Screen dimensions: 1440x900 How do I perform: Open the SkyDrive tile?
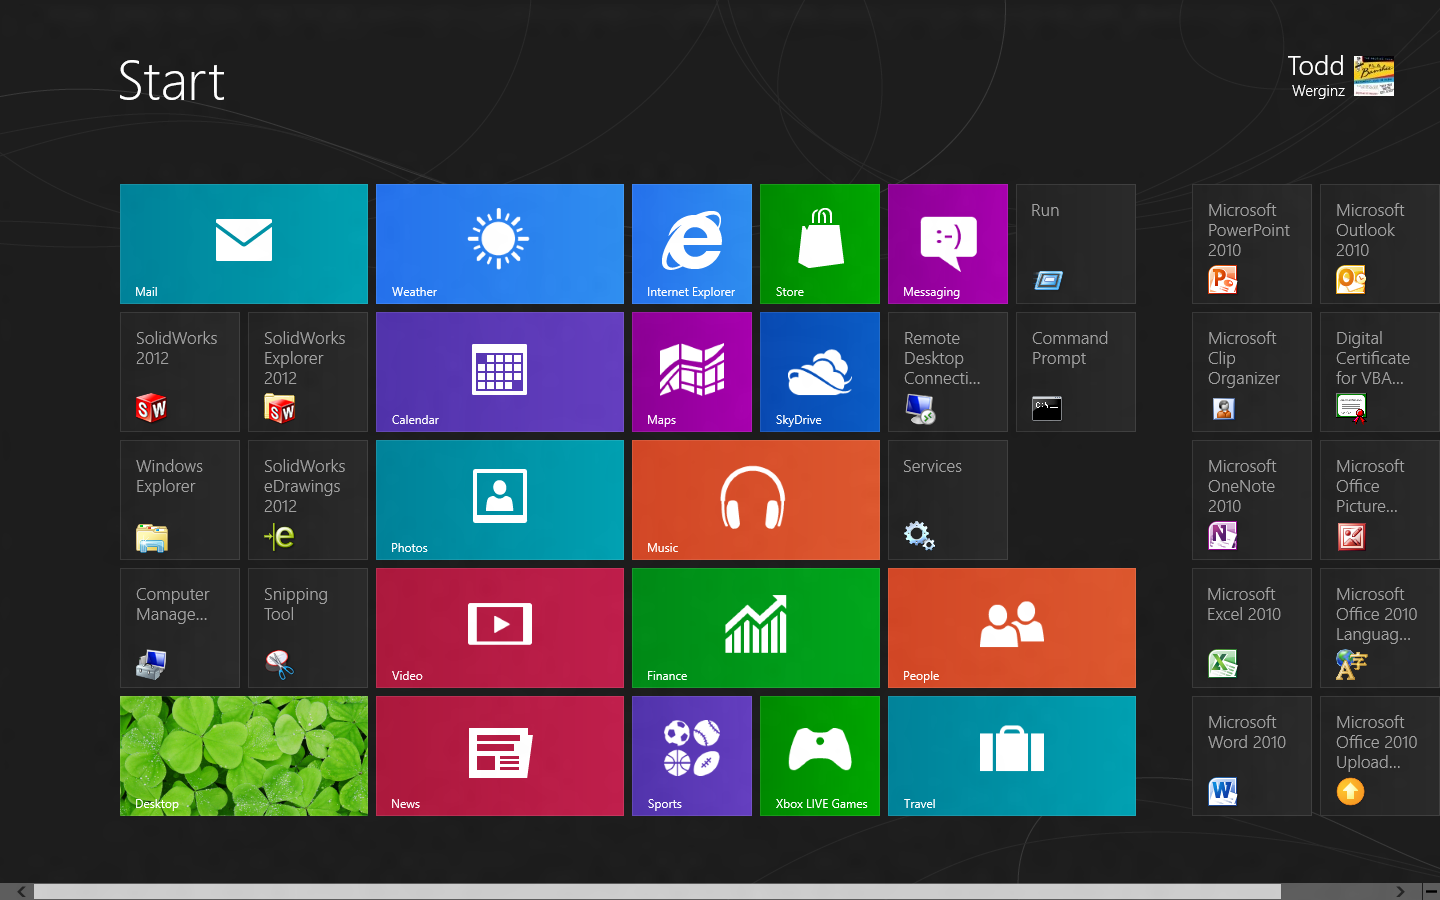(820, 372)
